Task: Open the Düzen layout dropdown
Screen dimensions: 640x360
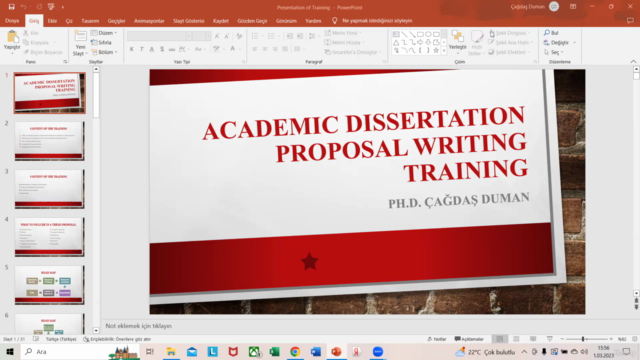Action: [104, 33]
